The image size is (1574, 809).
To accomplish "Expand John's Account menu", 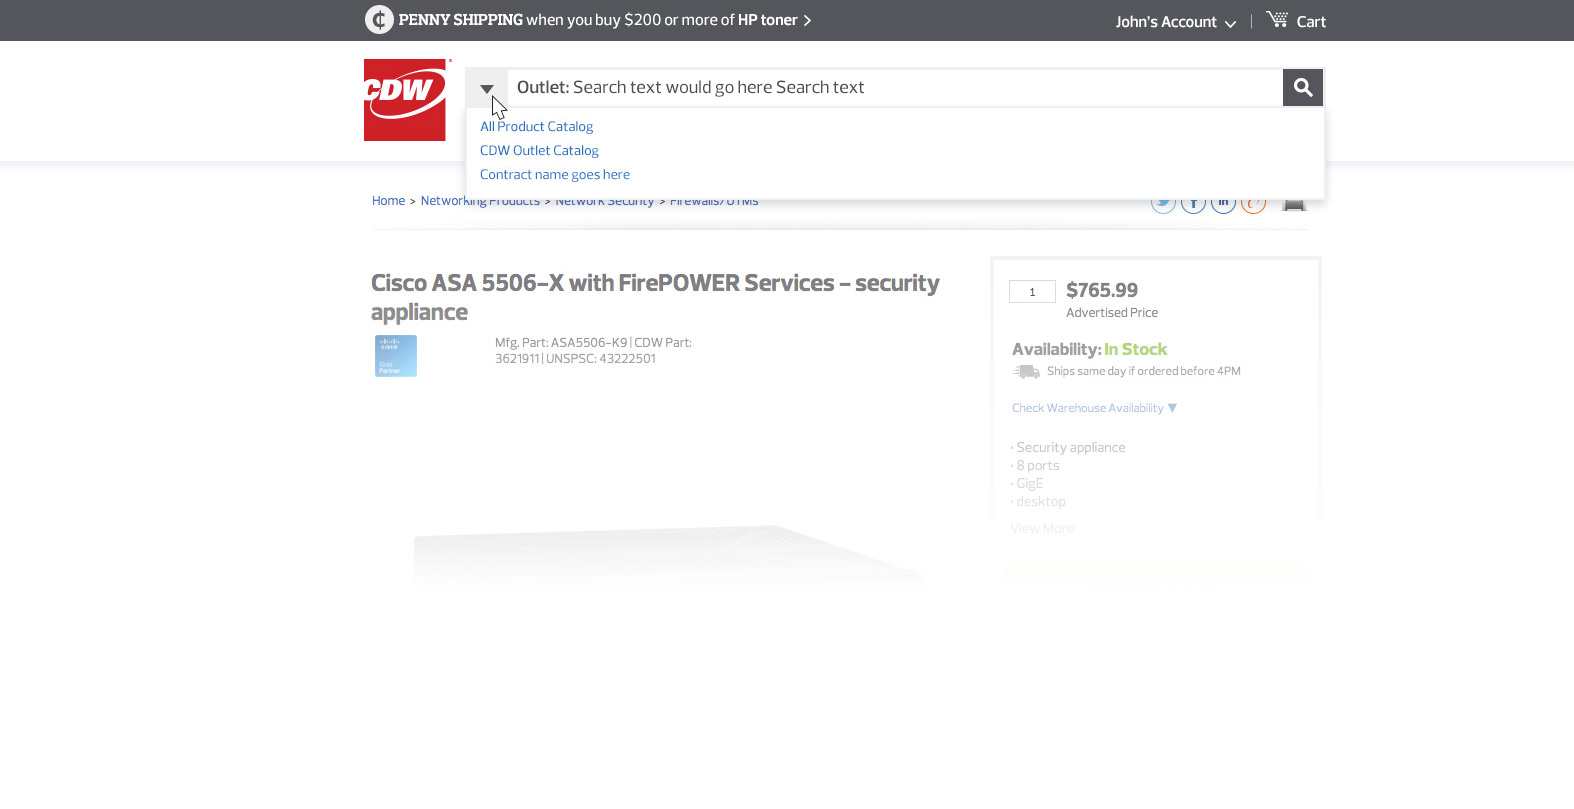I will [x=1175, y=22].
